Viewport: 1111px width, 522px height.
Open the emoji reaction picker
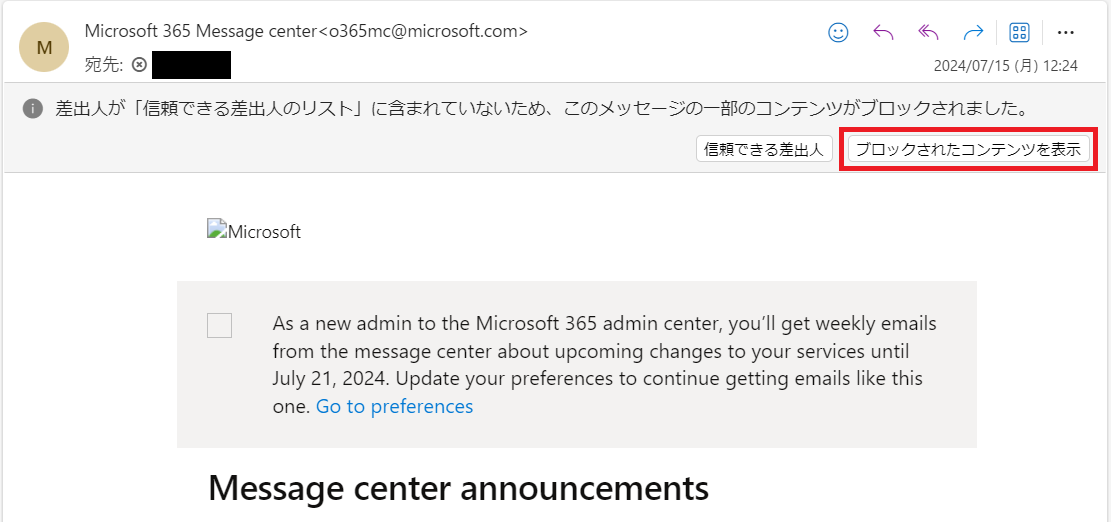coord(838,32)
